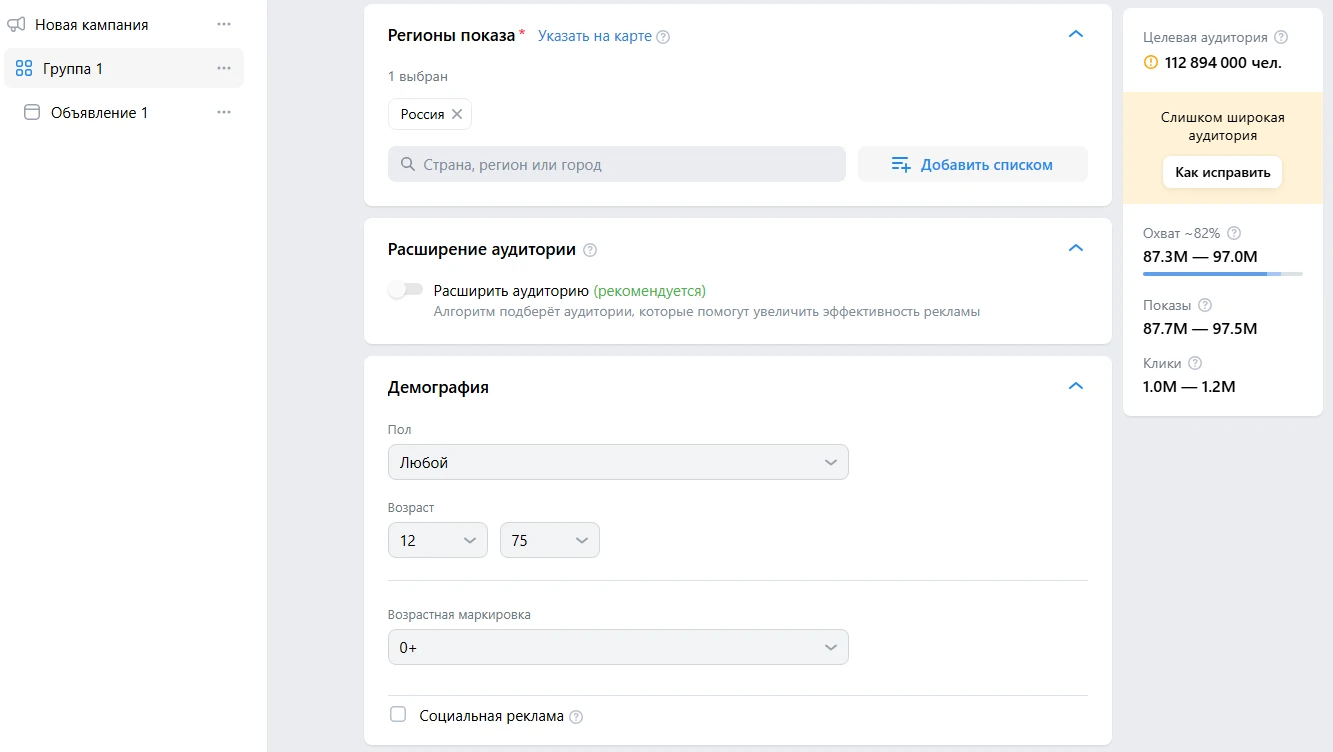Click help icon next to Указать на карте
Screen dimensions: 1333x752
(663, 37)
